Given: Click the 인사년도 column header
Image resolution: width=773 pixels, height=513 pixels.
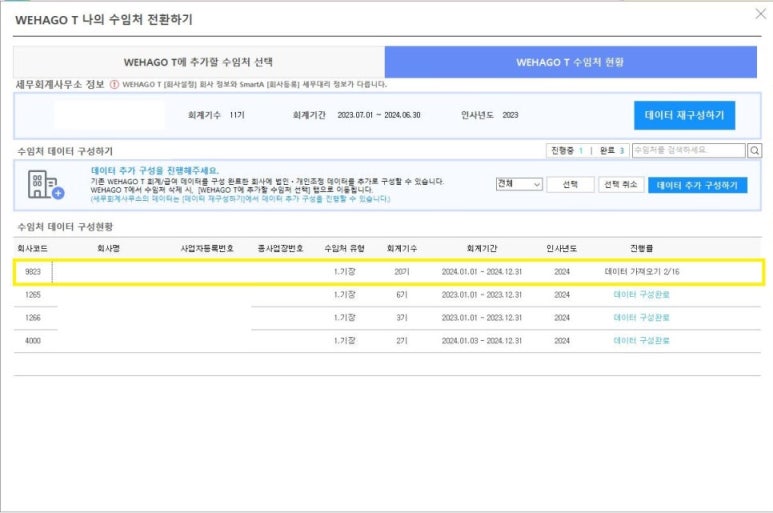Looking at the screenshot, I should tap(562, 248).
